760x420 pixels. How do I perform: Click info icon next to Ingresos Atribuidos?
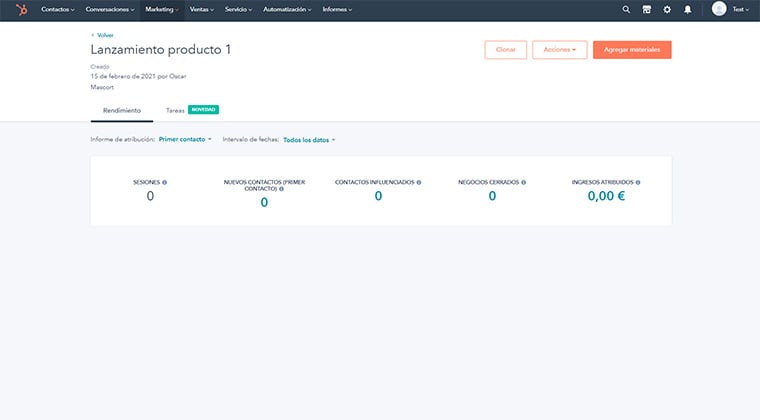pos(638,183)
